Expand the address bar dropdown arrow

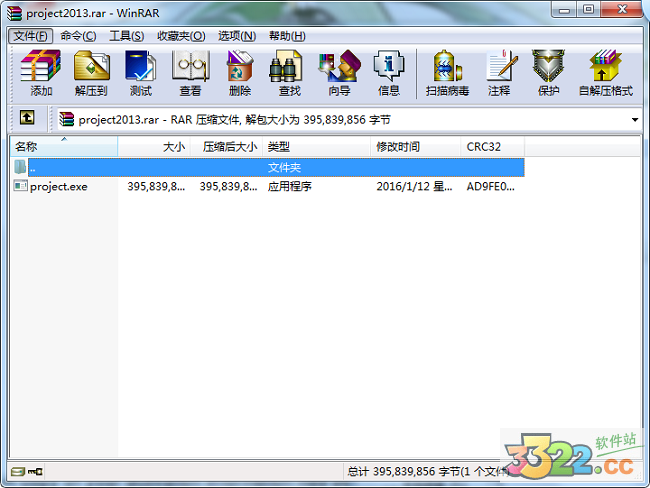click(x=635, y=120)
